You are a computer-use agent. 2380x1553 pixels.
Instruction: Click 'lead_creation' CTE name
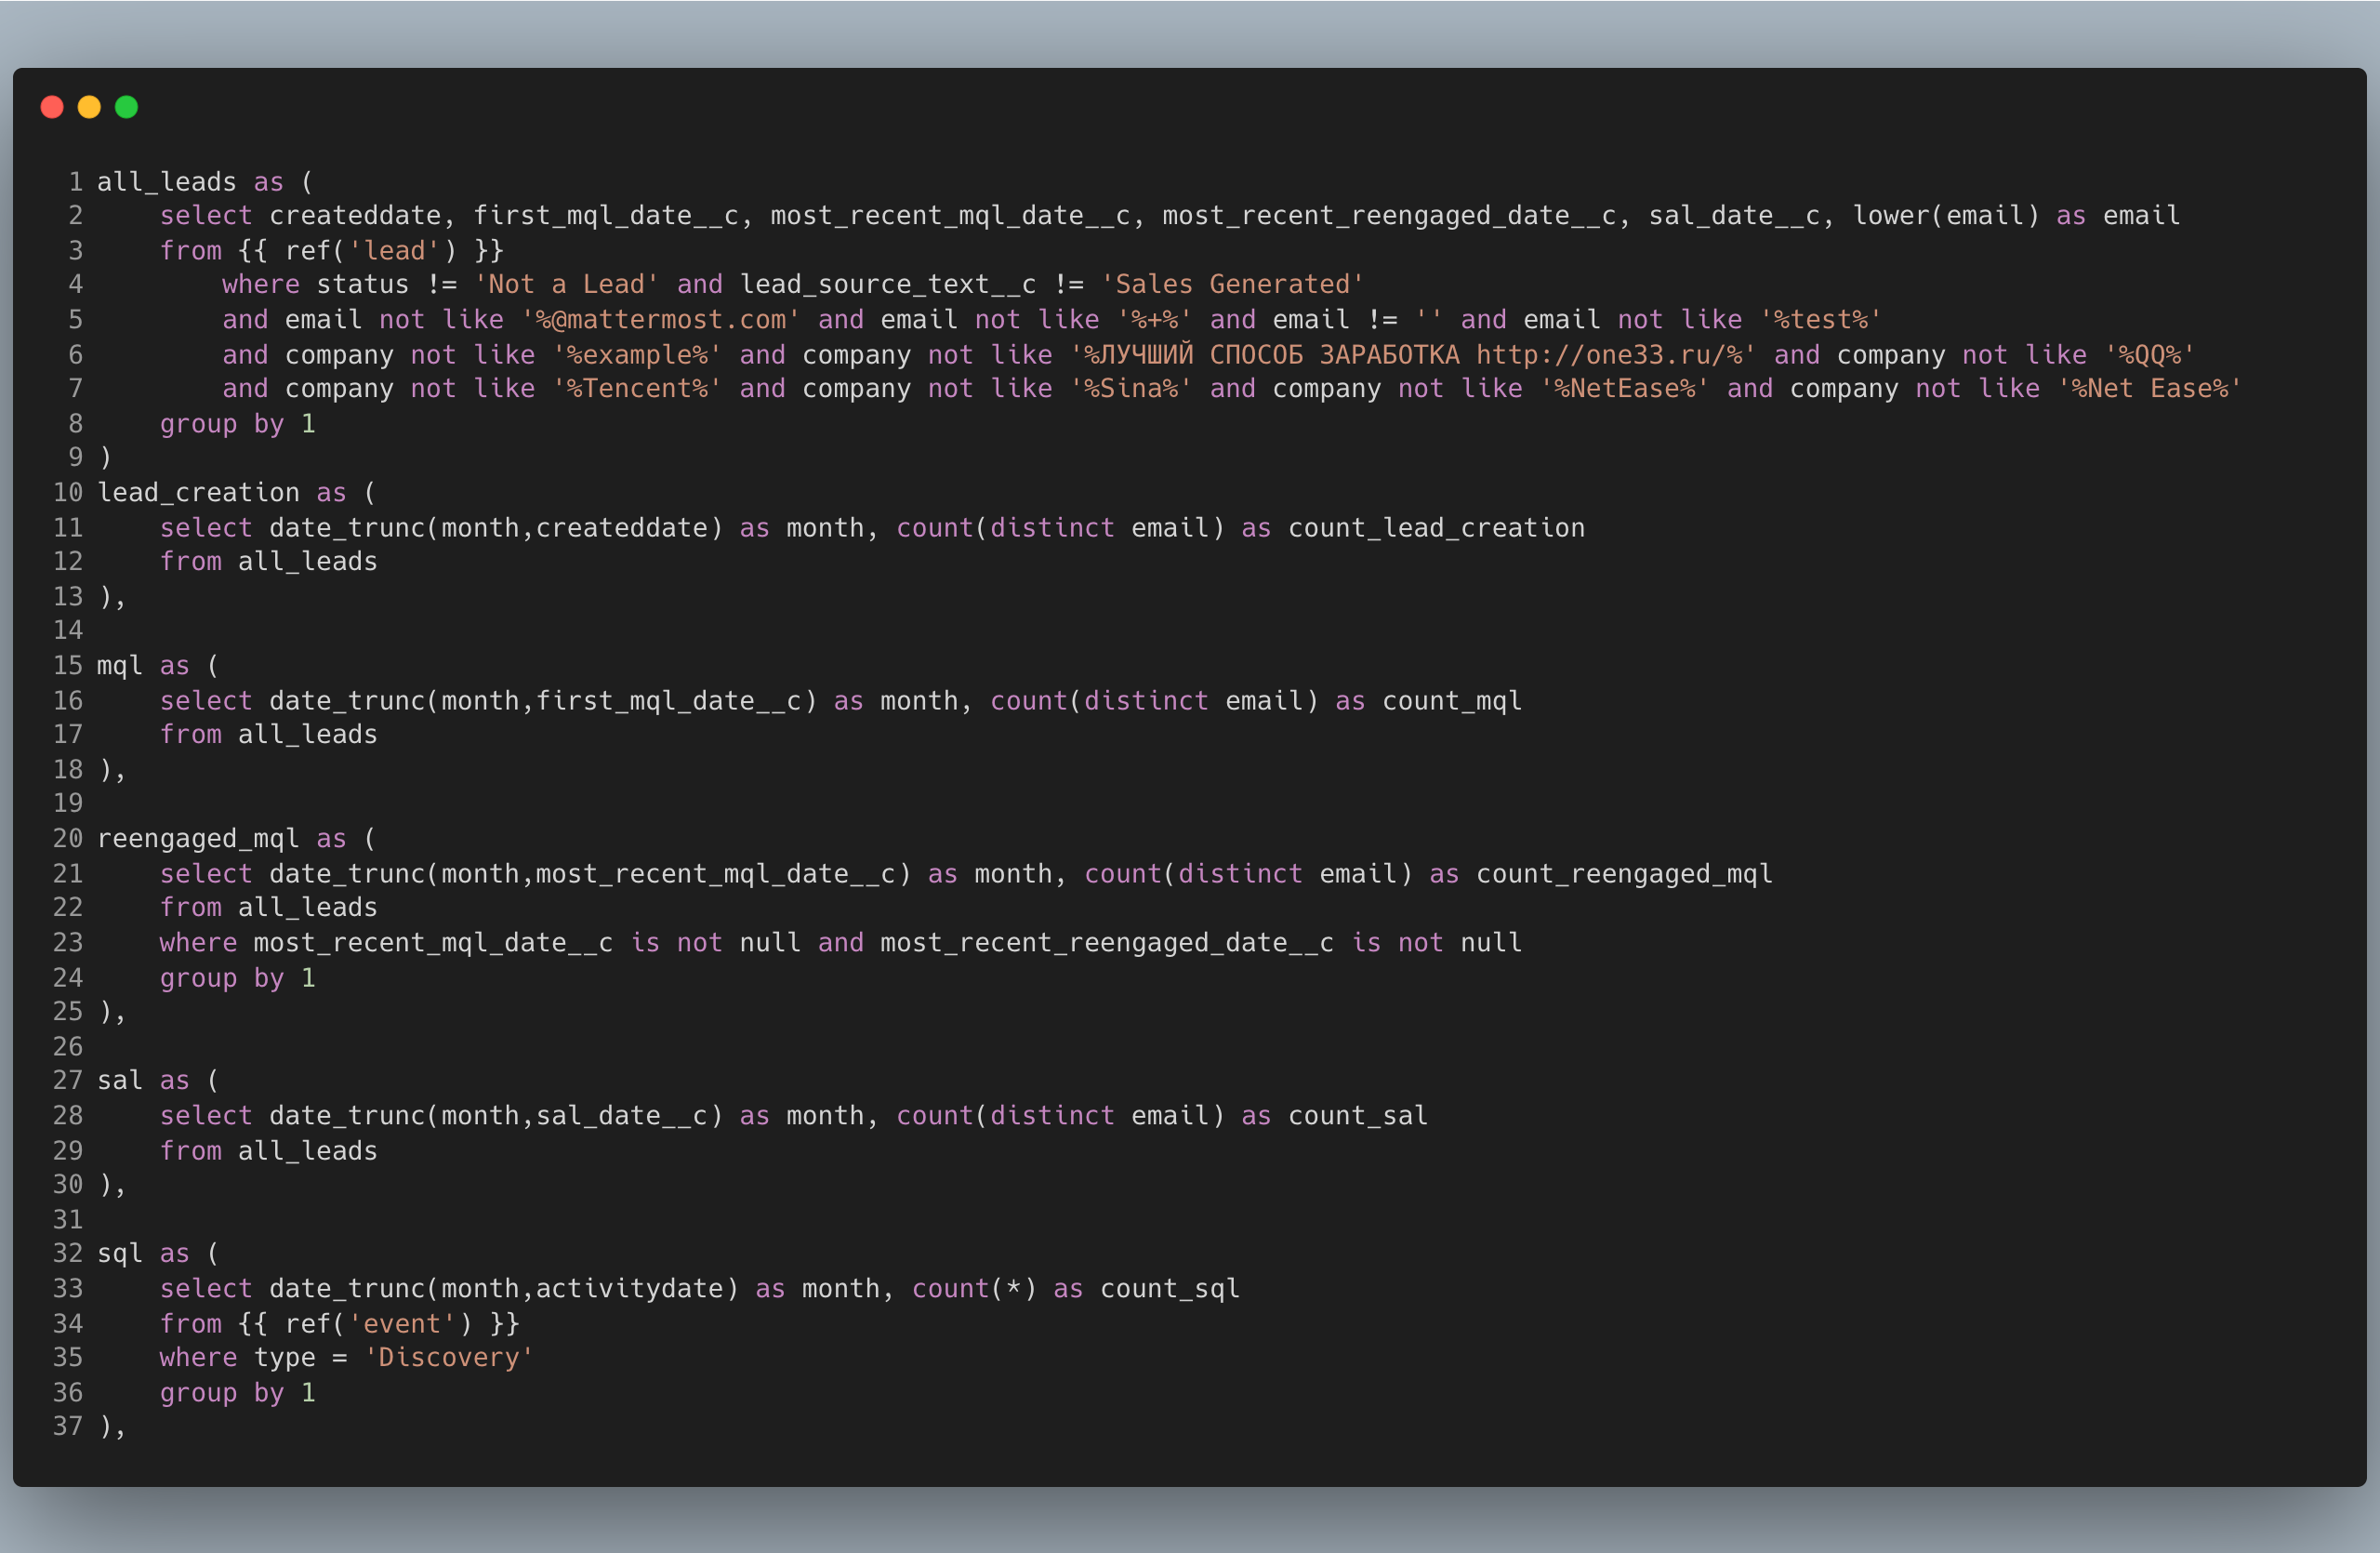pos(198,493)
